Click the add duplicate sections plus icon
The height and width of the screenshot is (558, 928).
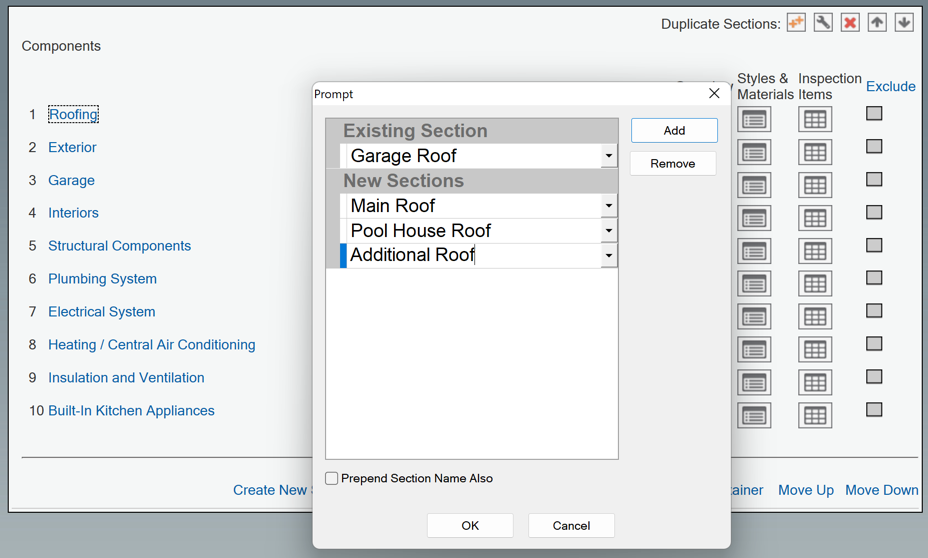796,22
